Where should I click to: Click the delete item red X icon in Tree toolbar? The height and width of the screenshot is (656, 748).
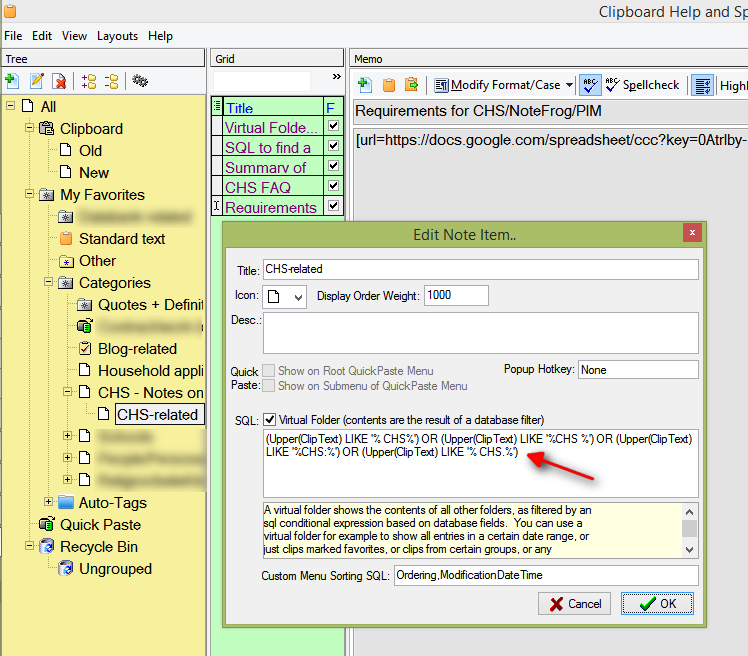click(60, 81)
